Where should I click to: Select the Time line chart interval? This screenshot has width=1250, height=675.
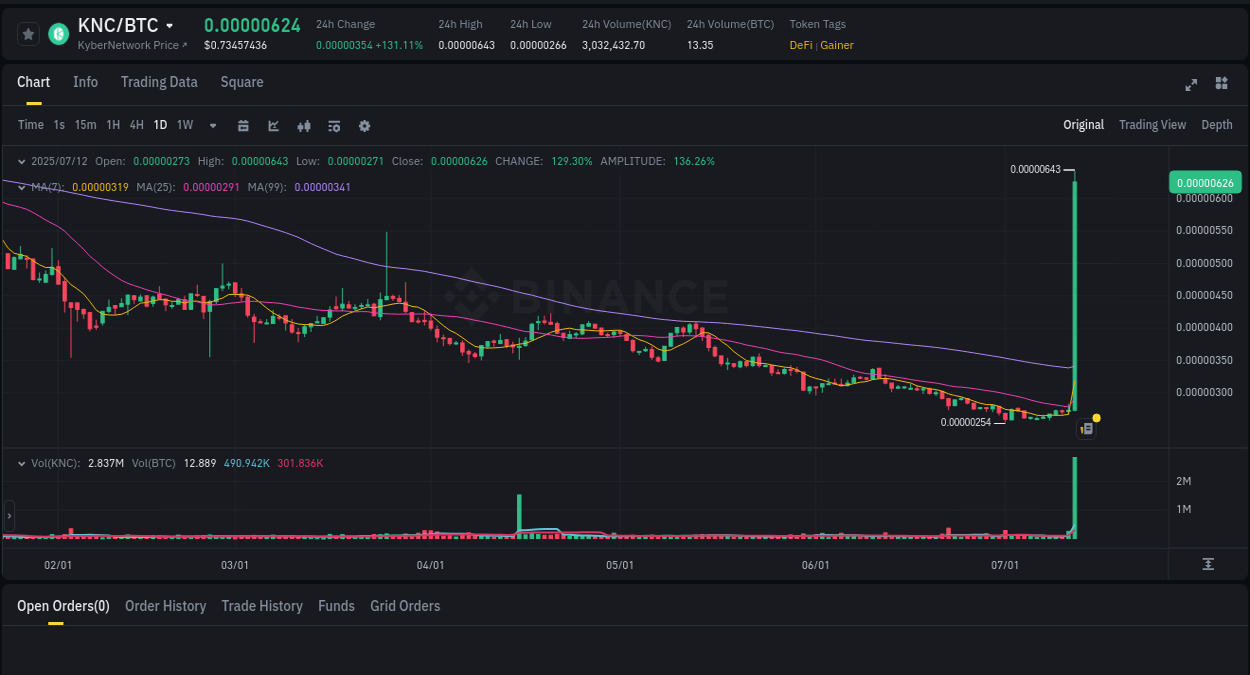point(31,125)
